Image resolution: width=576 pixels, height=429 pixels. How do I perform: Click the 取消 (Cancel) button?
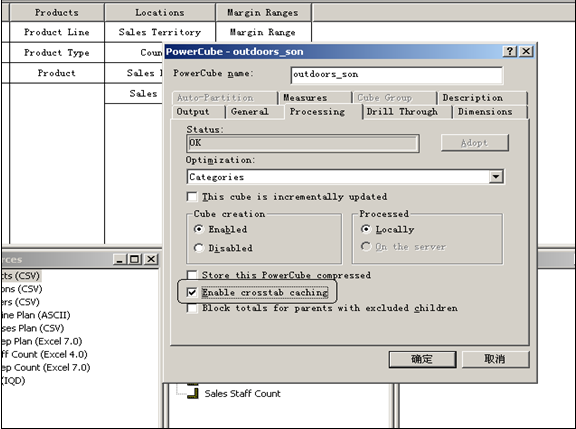pos(495,359)
